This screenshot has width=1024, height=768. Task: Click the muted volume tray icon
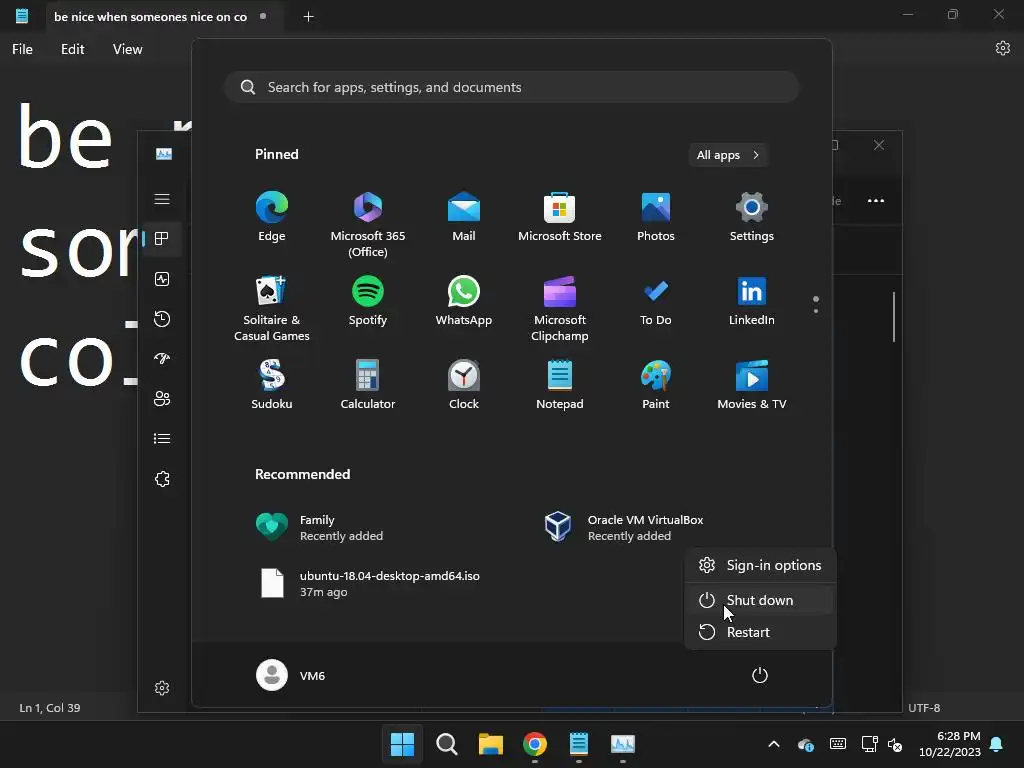[895, 744]
